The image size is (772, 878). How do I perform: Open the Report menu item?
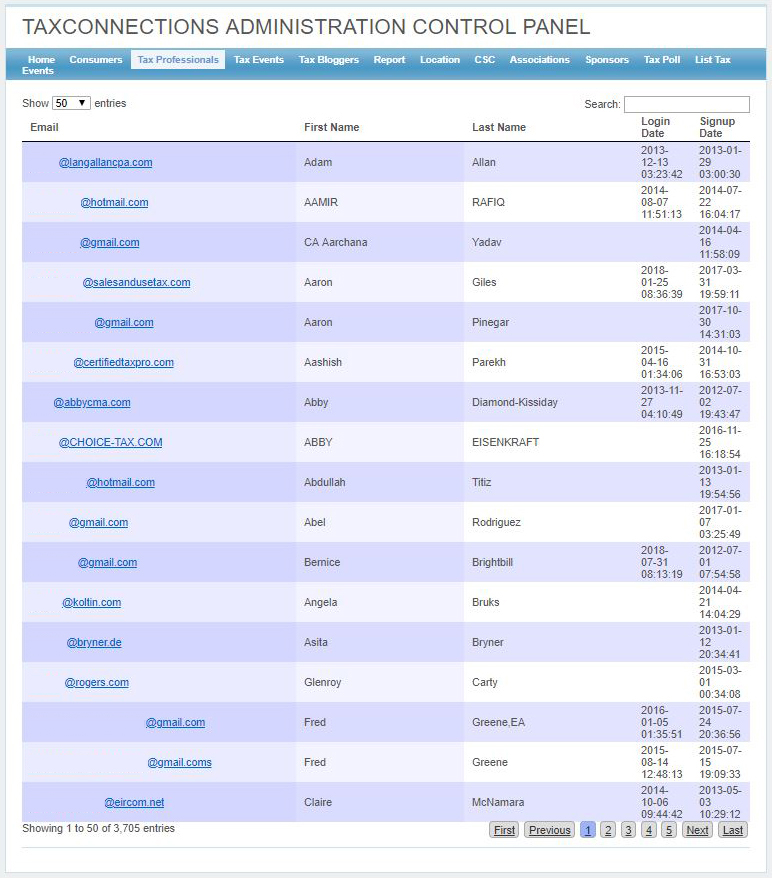click(389, 59)
